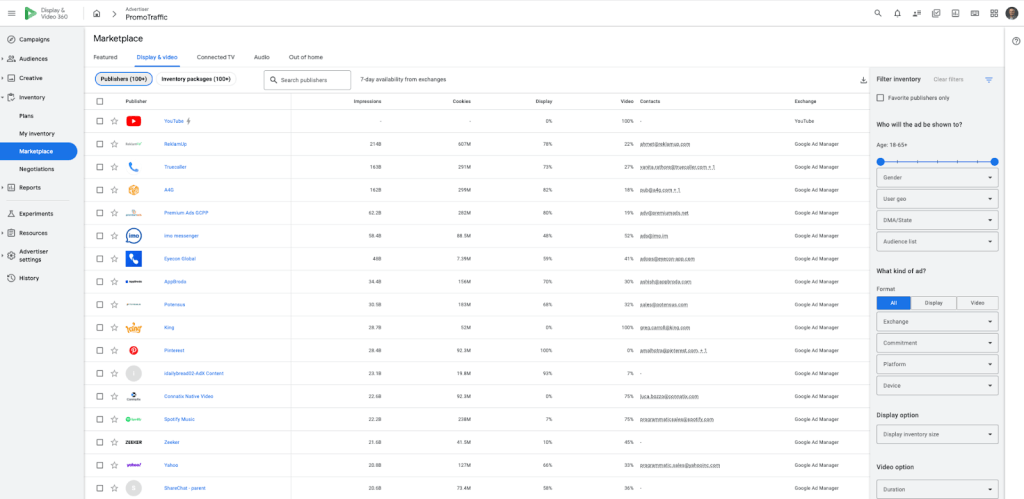Click the imo messenger logo
The image size is (1024, 499).
tap(134, 236)
